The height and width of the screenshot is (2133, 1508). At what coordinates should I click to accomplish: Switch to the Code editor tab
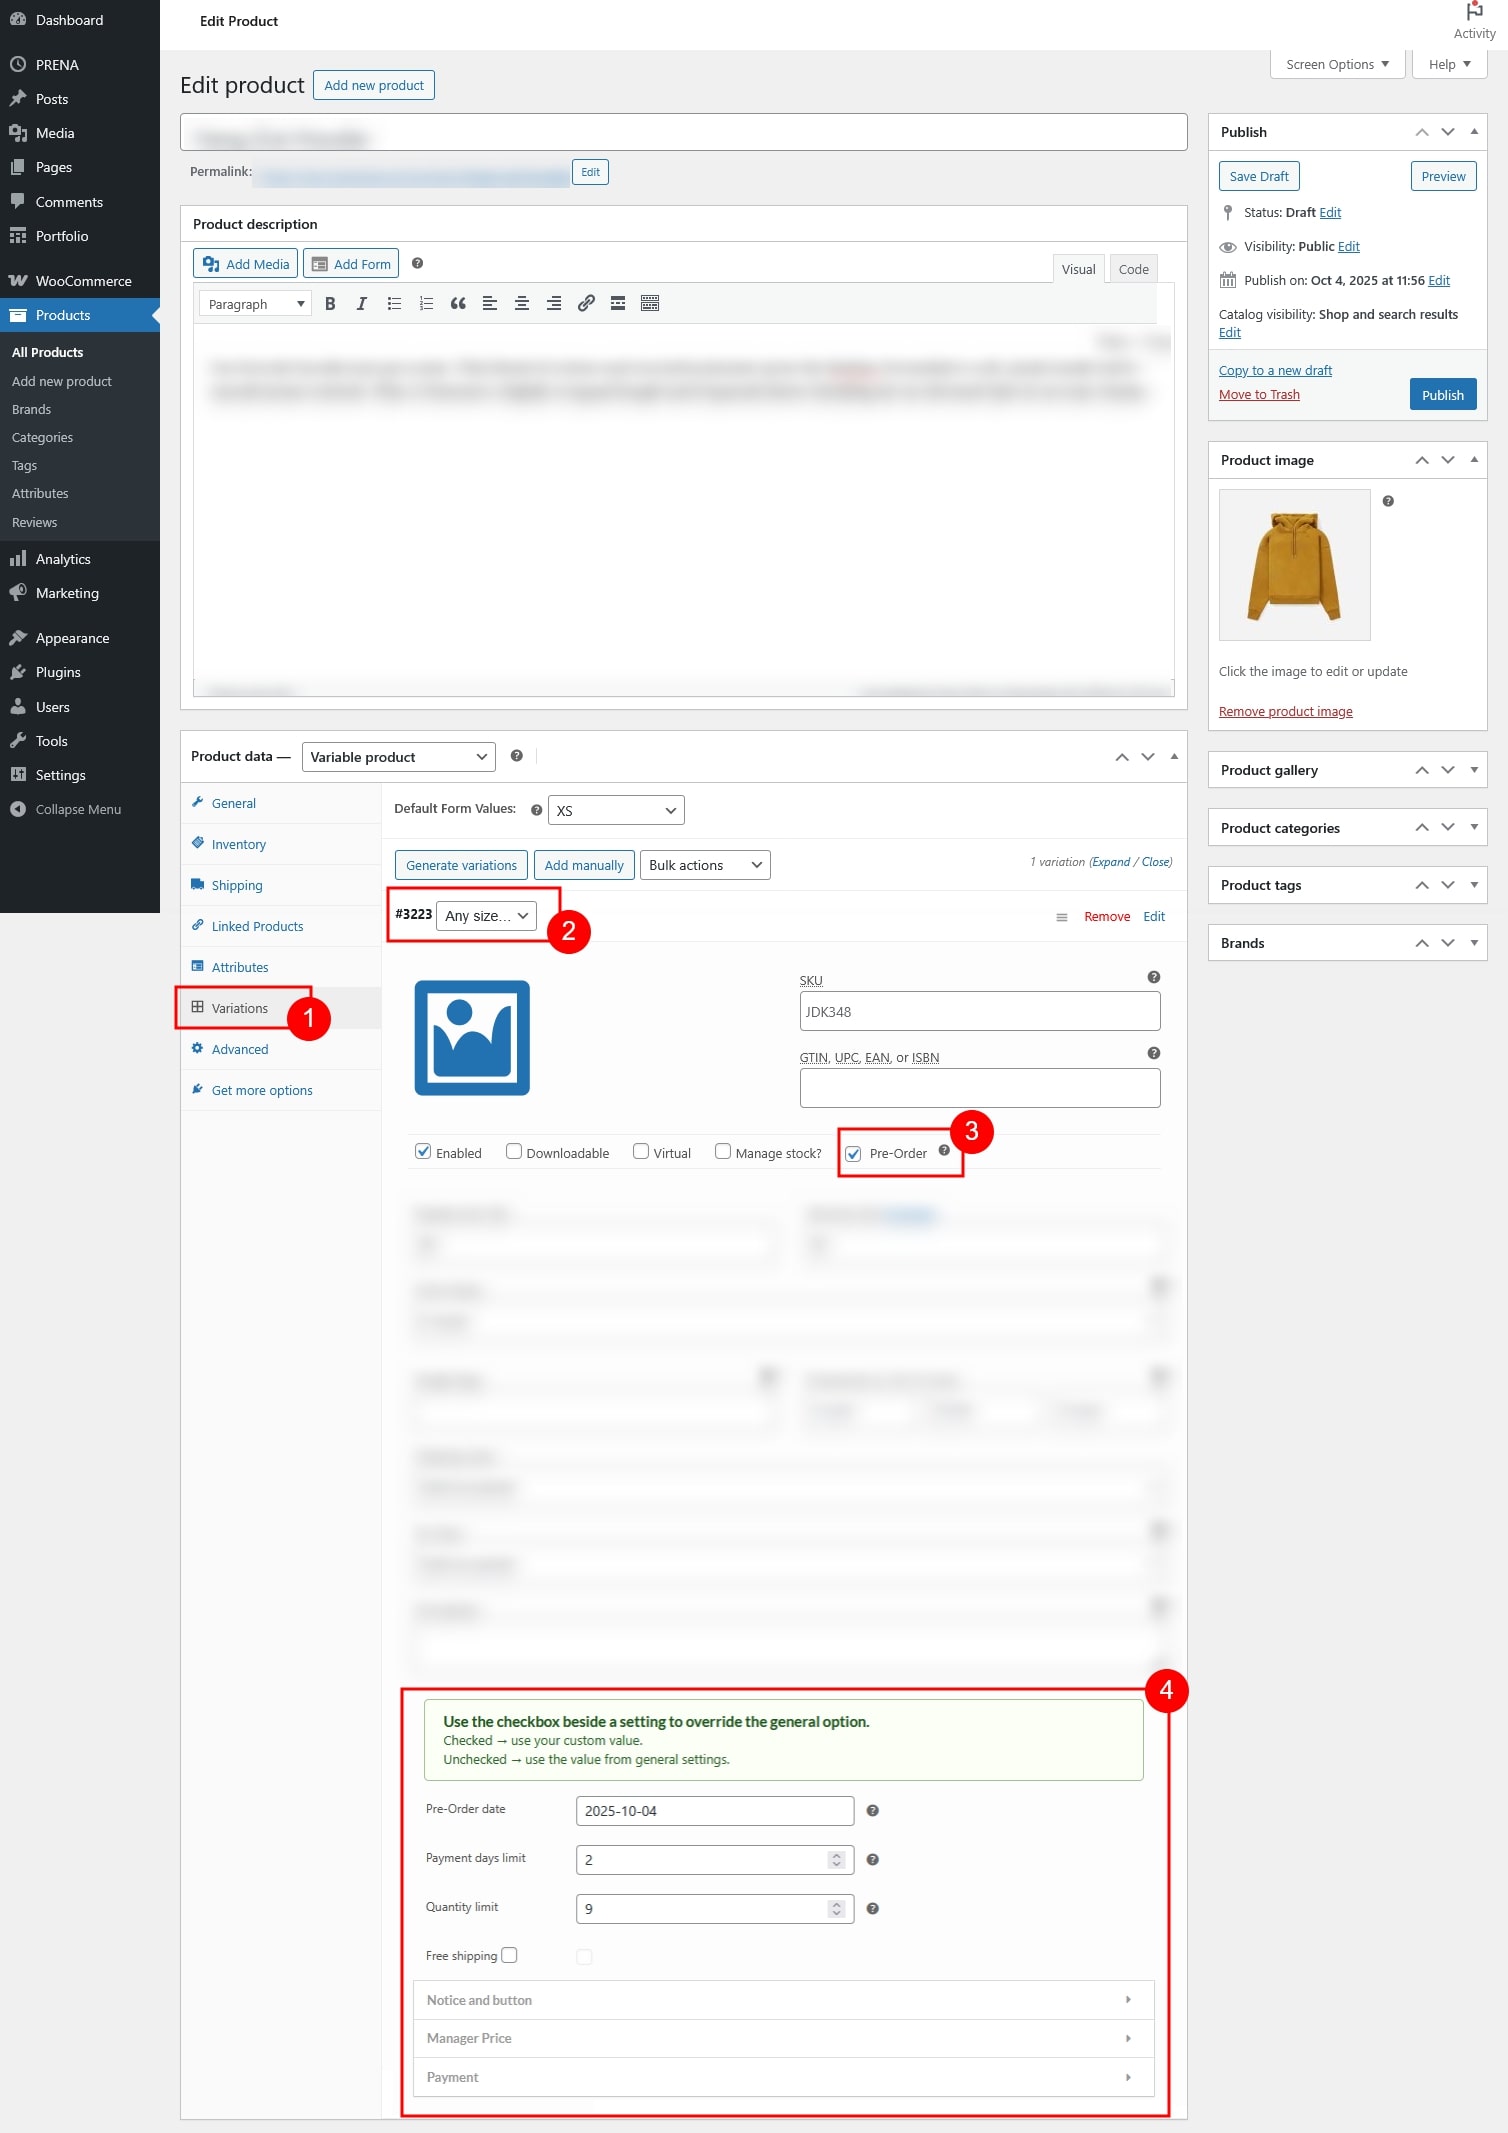pos(1133,269)
